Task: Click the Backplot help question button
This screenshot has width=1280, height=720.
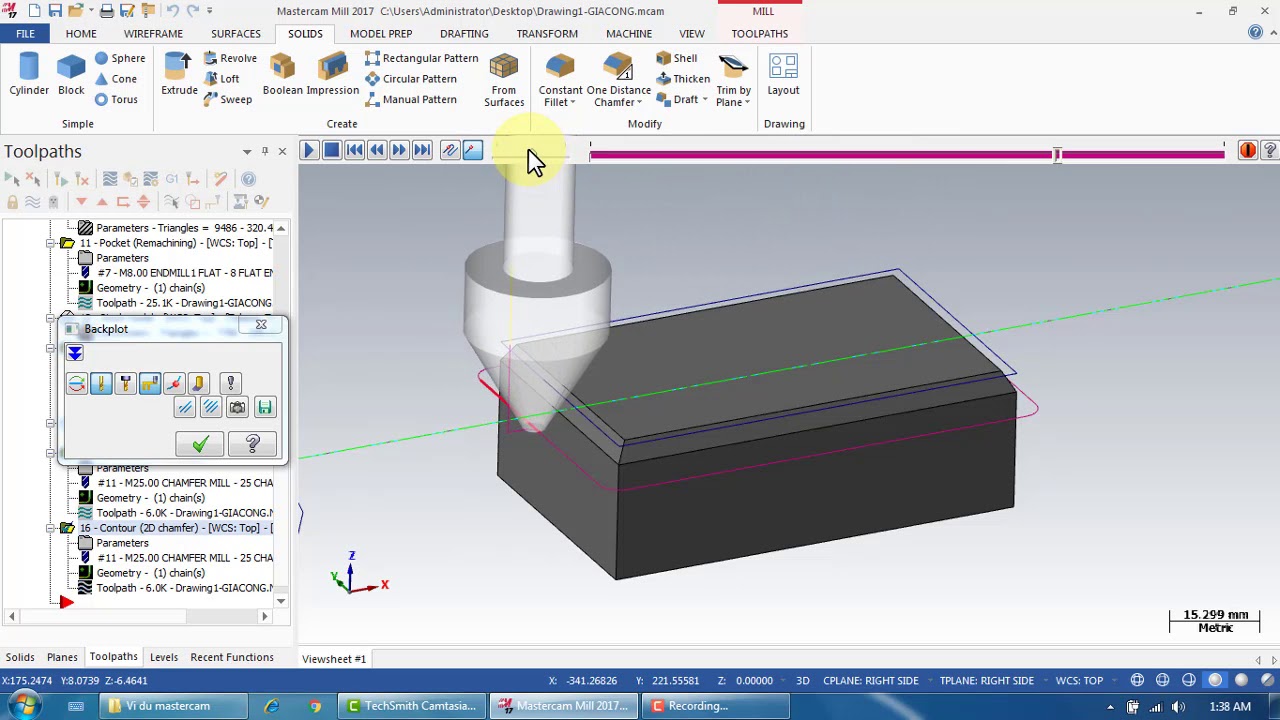Action: pos(252,444)
